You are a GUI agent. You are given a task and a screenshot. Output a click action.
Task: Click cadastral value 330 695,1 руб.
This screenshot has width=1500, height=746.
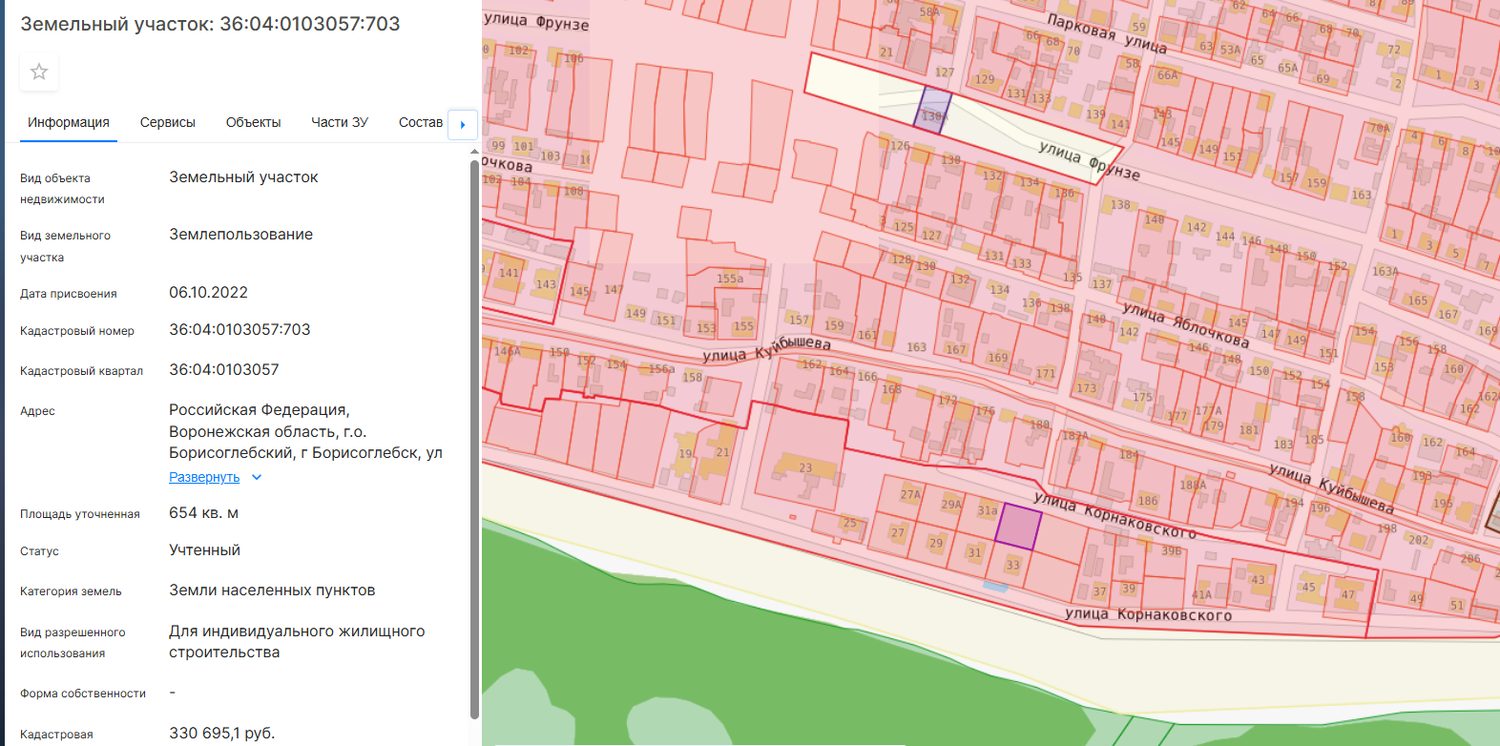point(222,733)
